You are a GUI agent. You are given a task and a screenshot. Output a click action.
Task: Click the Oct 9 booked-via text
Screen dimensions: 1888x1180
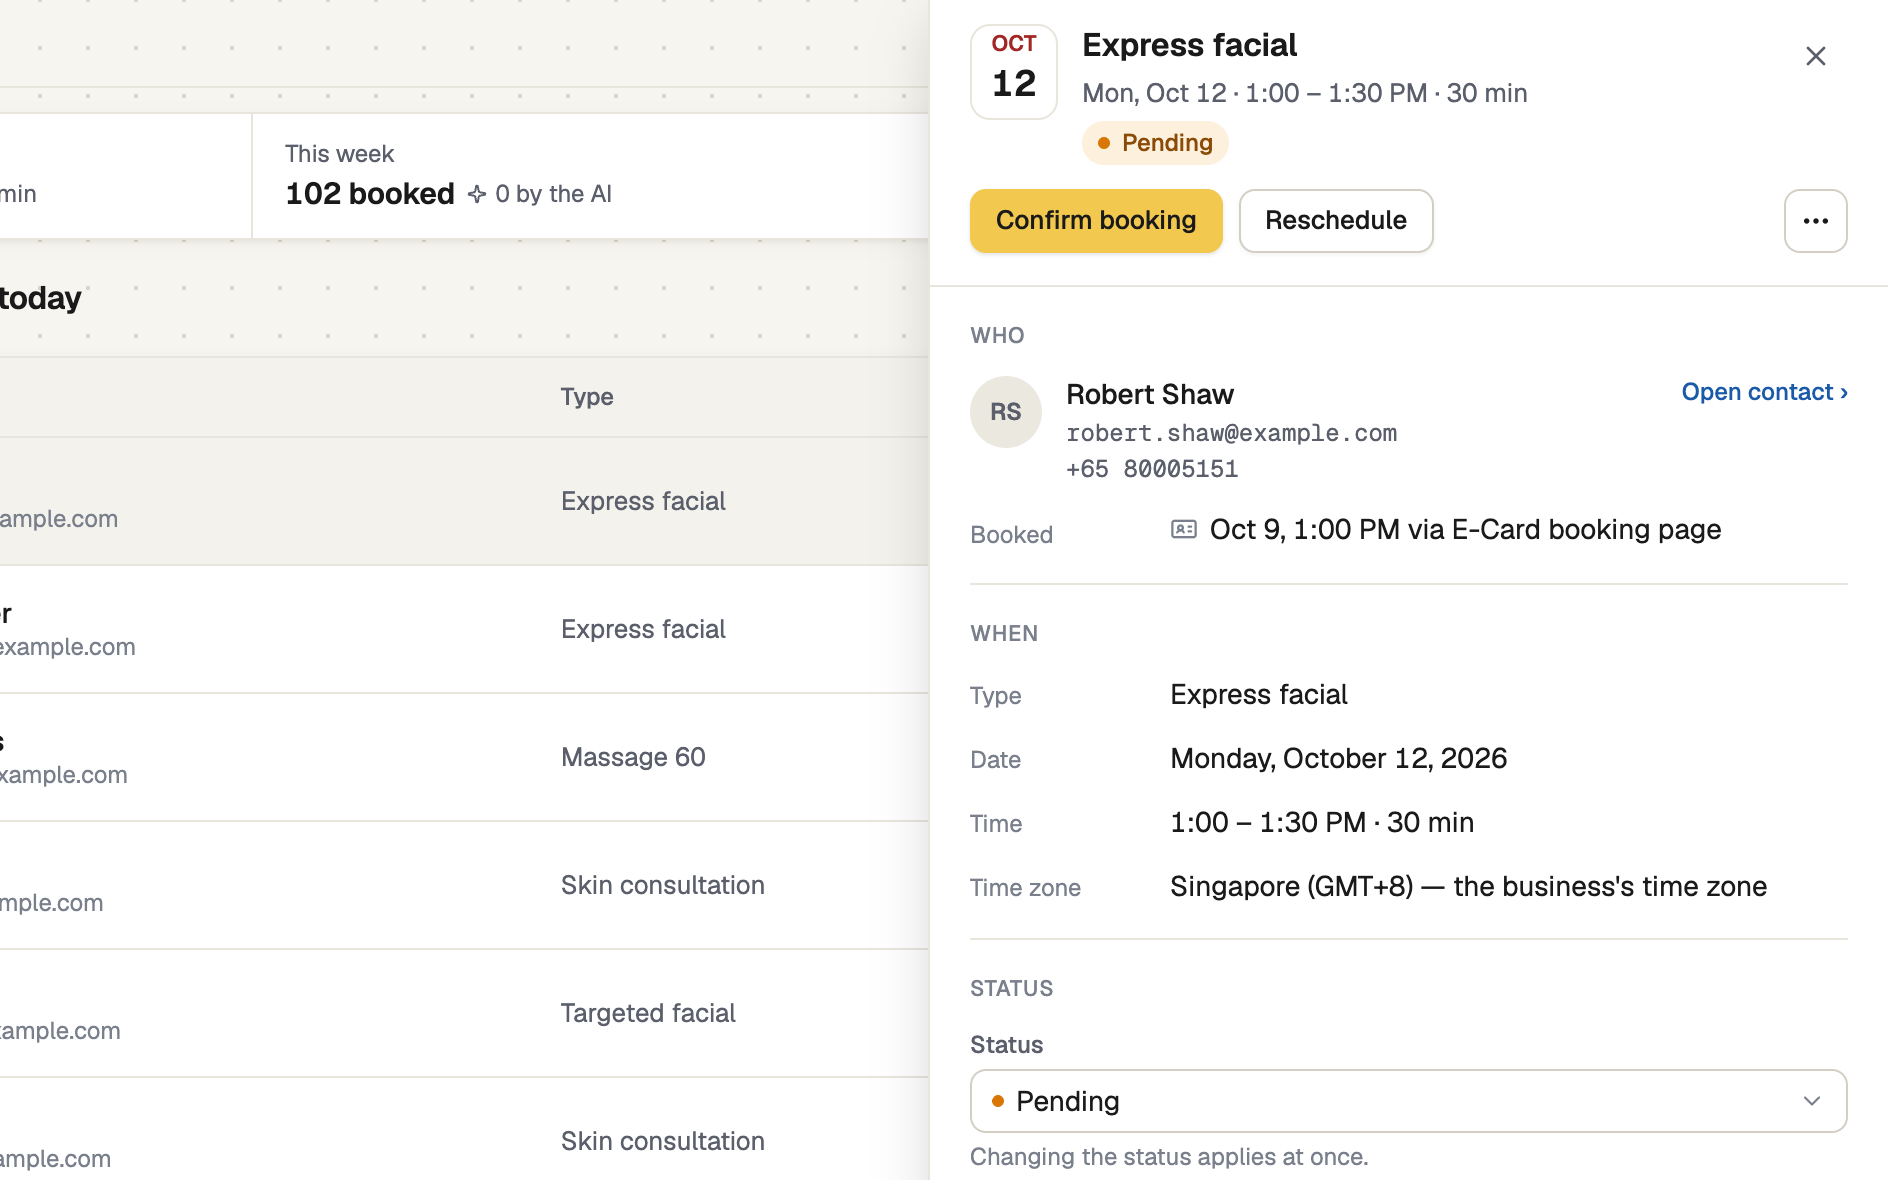click(x=1466, y=530)
